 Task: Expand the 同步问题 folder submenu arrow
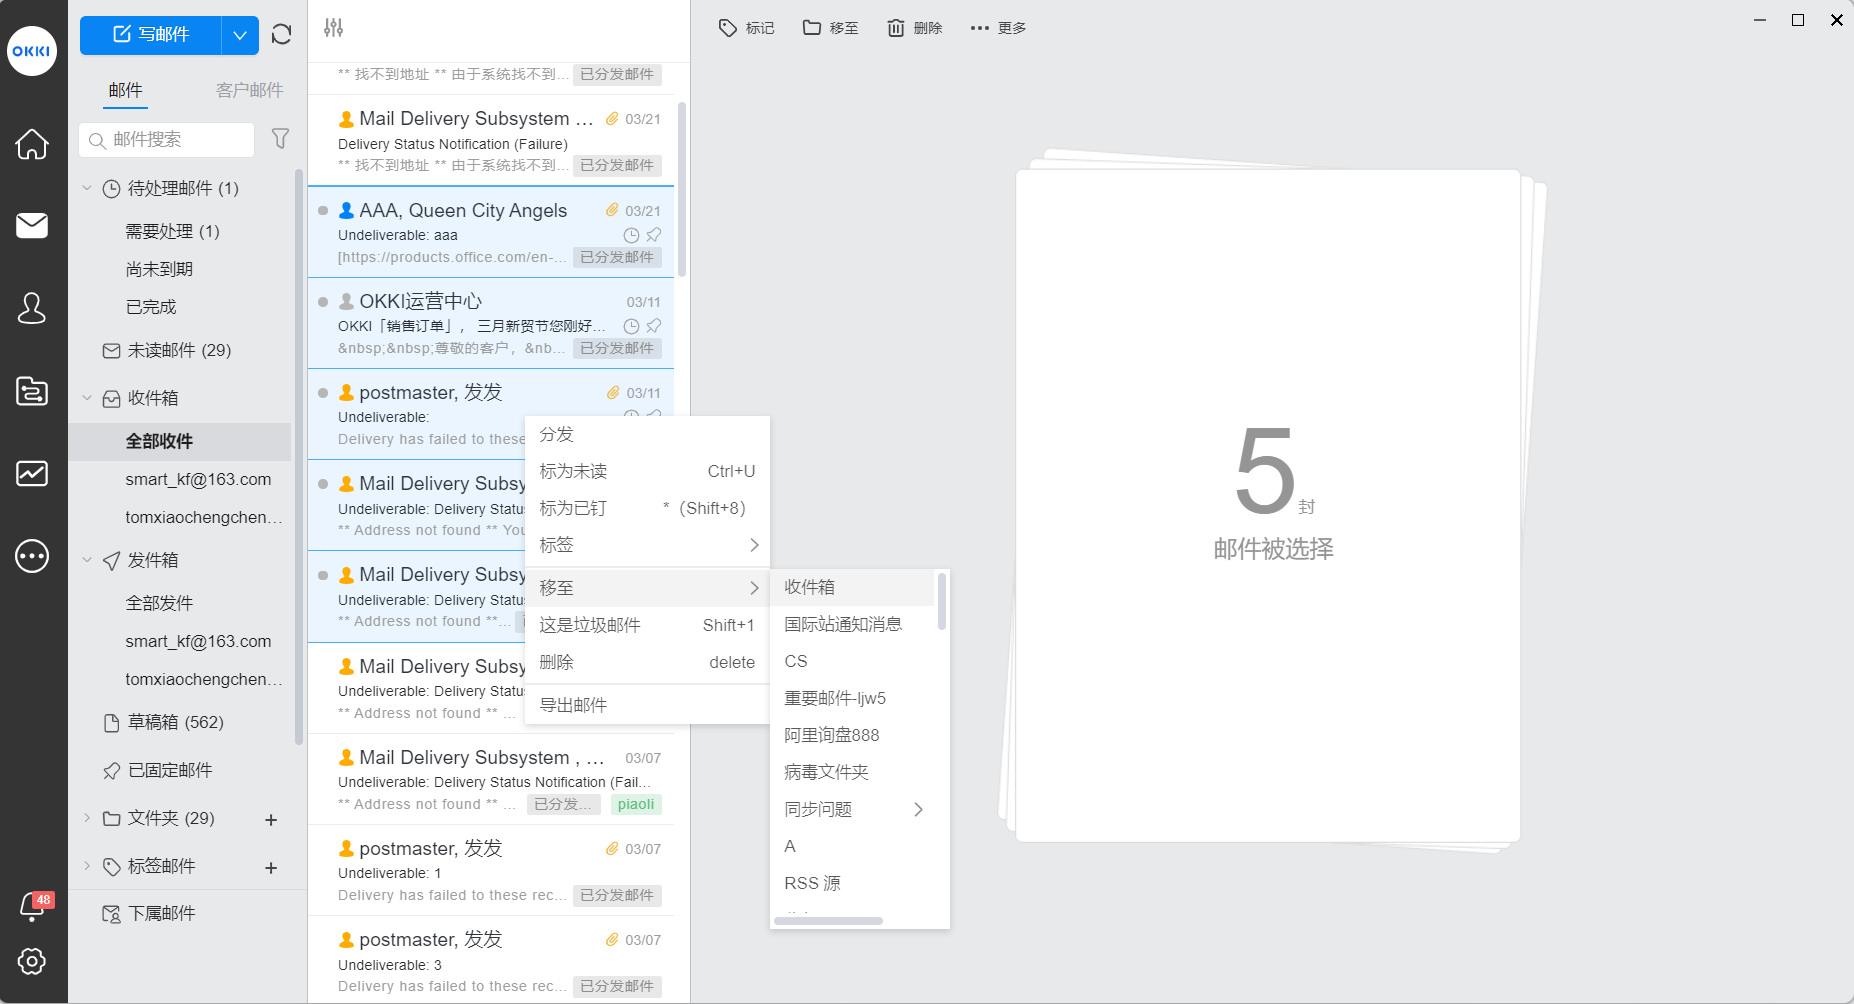tap(918, 809)
